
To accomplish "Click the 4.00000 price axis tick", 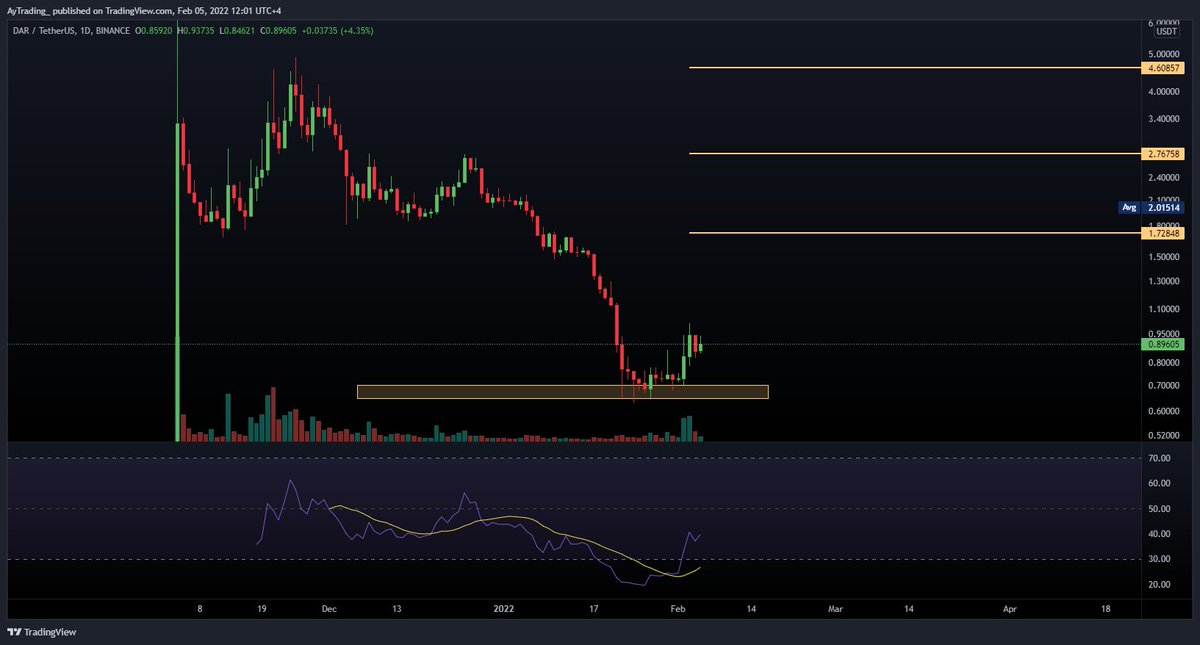I will coord(1164,92).
